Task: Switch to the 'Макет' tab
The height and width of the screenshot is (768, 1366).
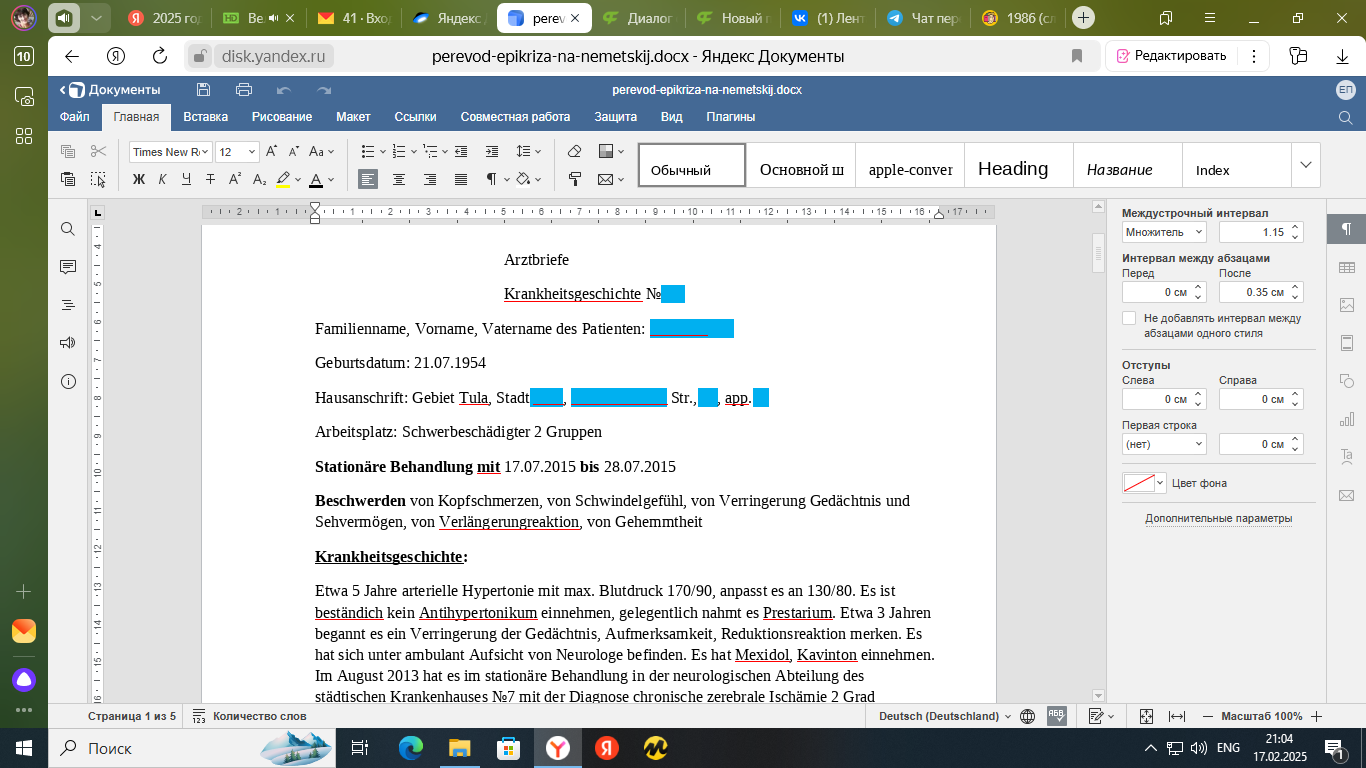Action: point(353,117)
